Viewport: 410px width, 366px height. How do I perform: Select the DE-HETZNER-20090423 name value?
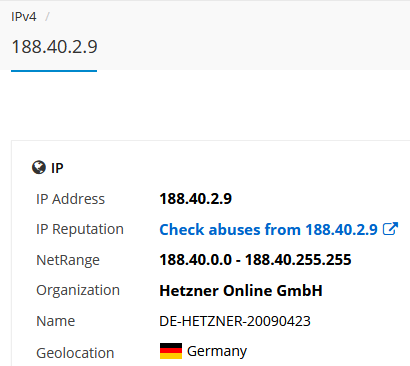point(235,321)
